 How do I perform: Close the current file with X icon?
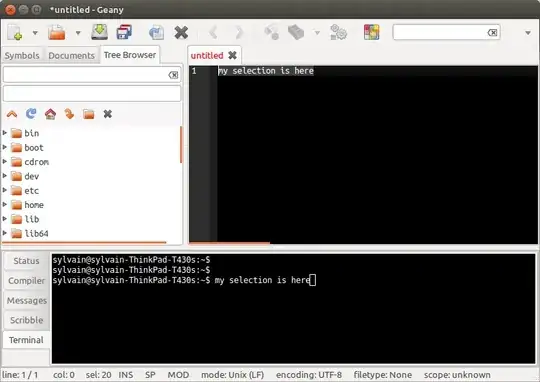pos(181,33)
